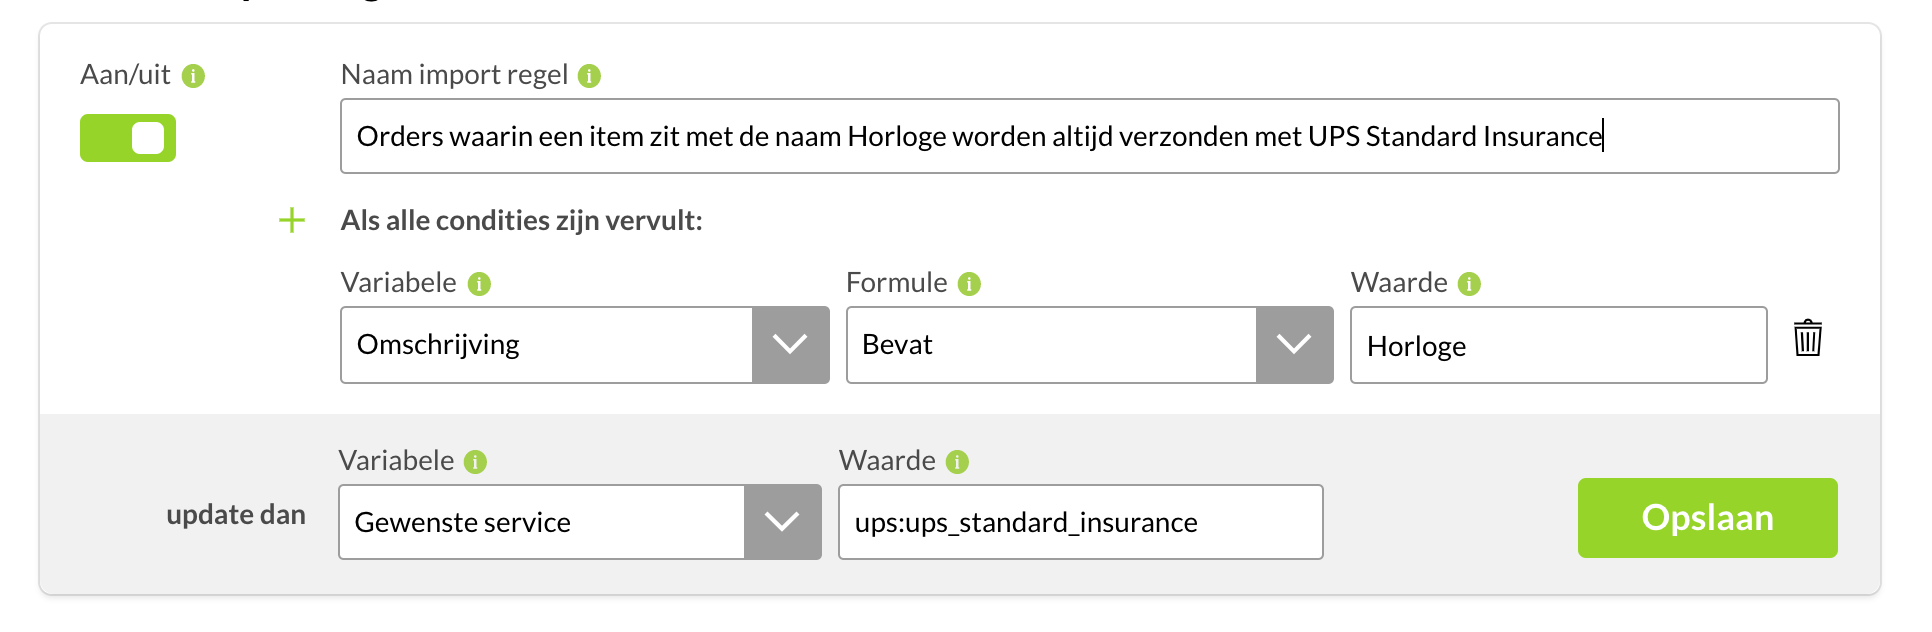Focus the Horloge value input field
The width and height of the screenshot is (1932, 632).
pyautogui.click(x=1558, y=345)
